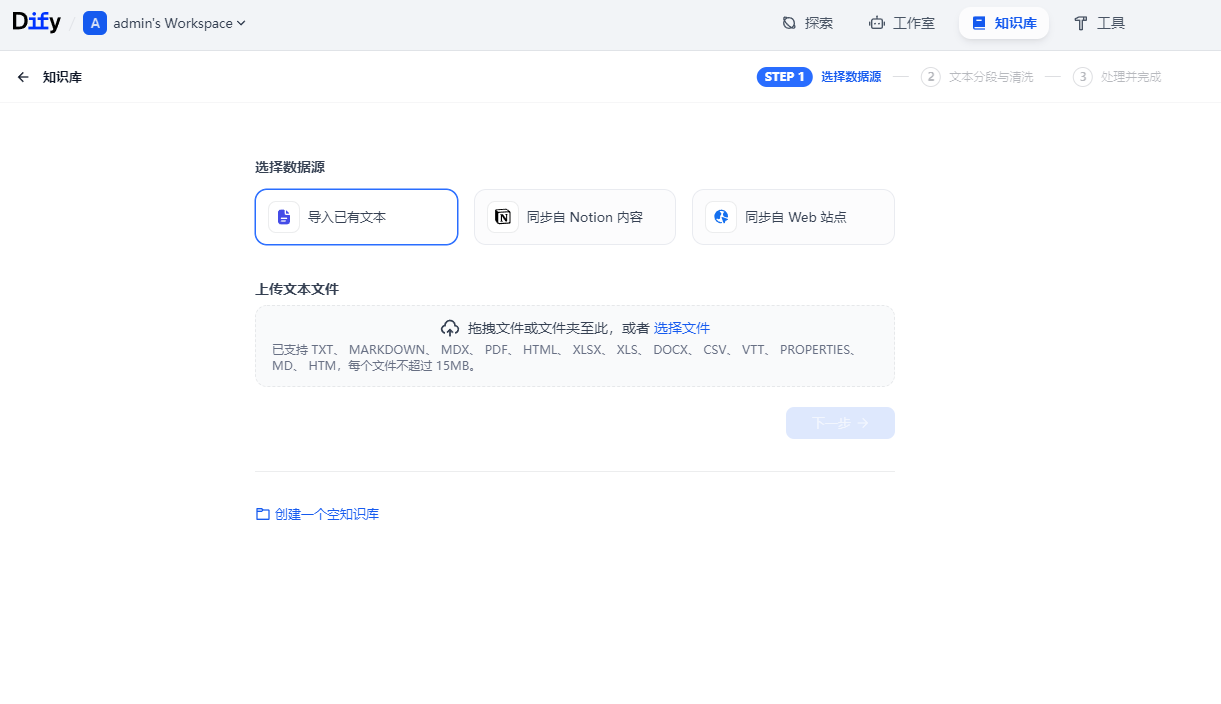Click the workspace avatar letter A
Viewport: 1221px width, 704px height.
coord(95,23)
